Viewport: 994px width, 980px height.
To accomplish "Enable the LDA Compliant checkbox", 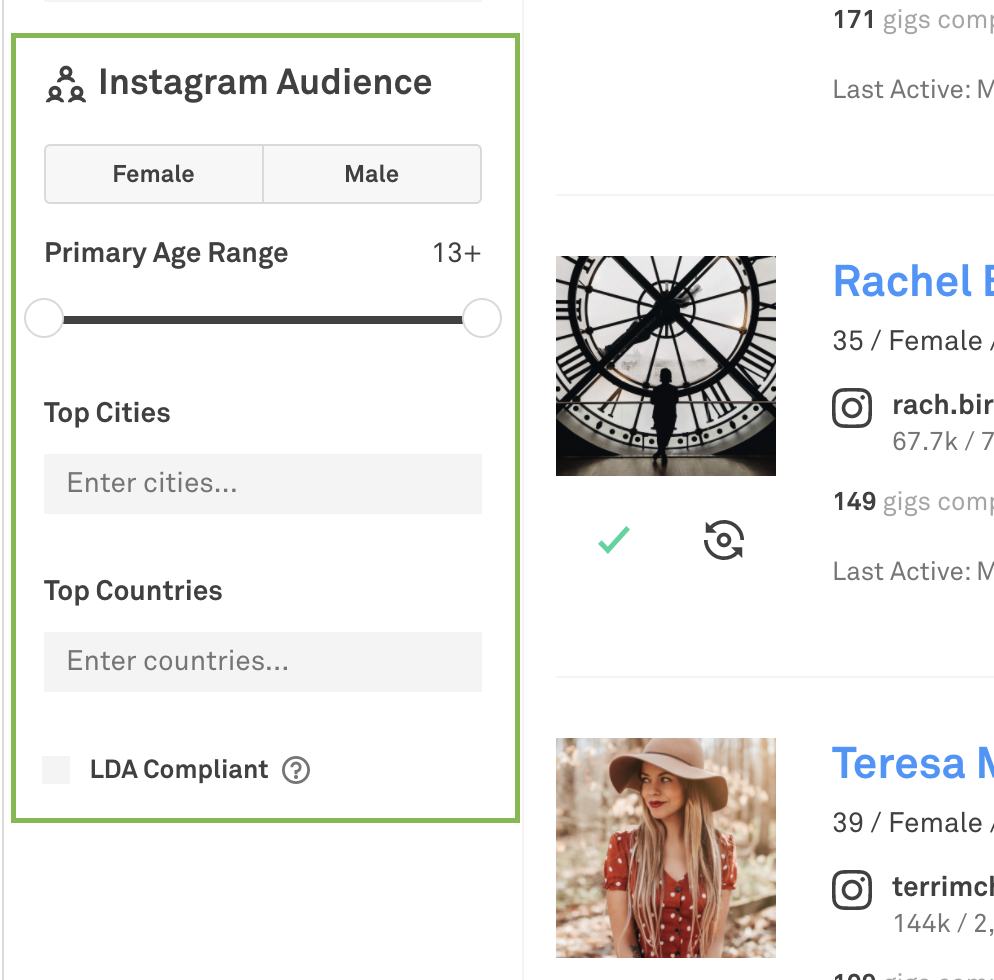I will click(x=57, y=770).
